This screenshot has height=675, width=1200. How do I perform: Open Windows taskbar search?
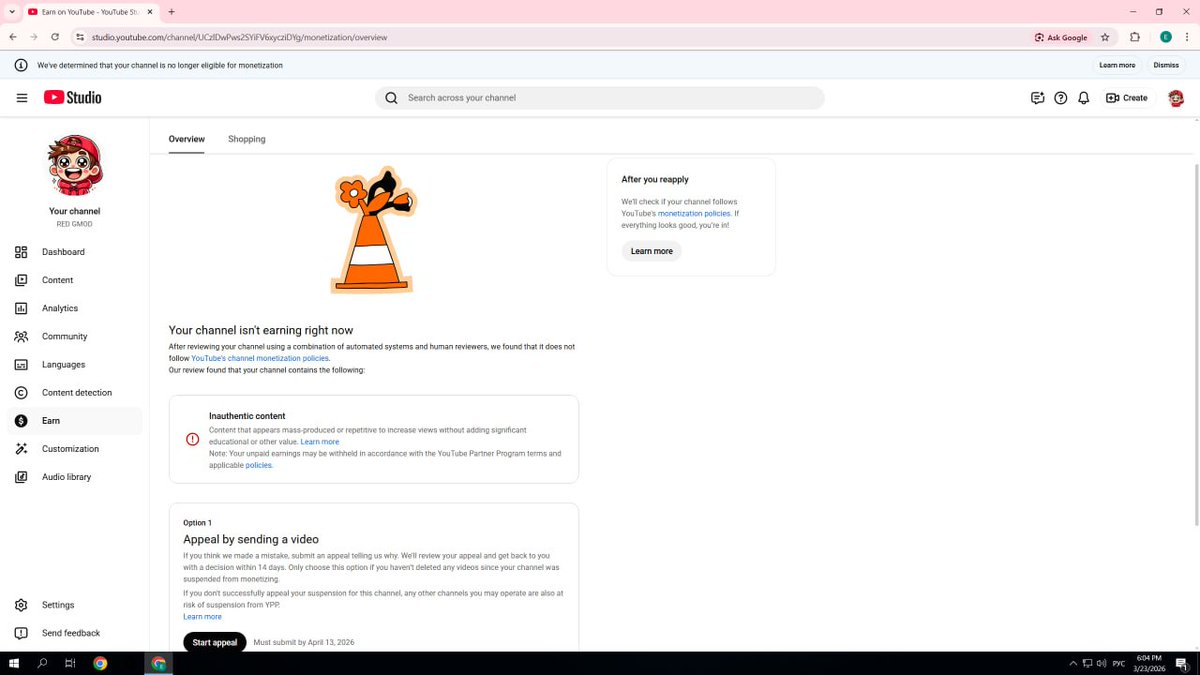click(x=42, y=663)
